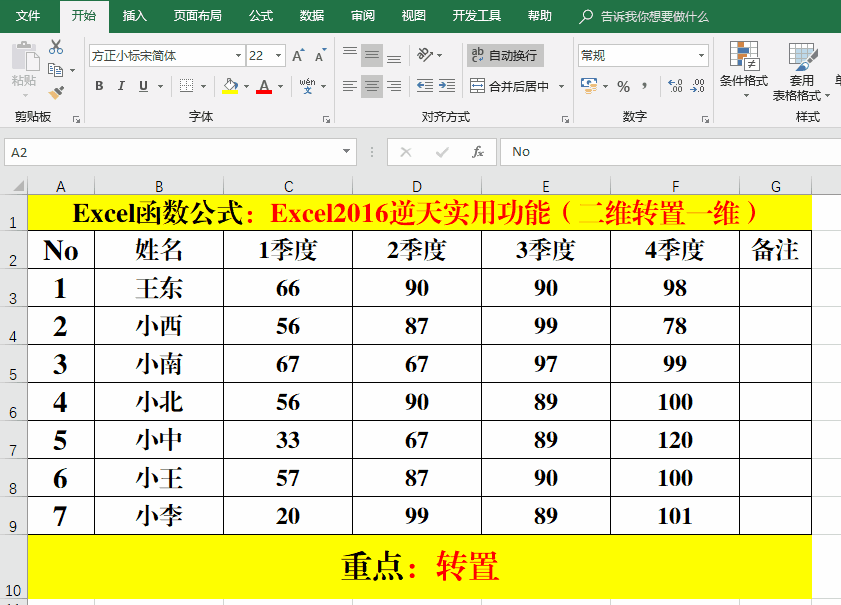Screen dimensions: 841x605
Task: Toggle Wrap Text (自动换行)
Action: [x=505, y=56]
